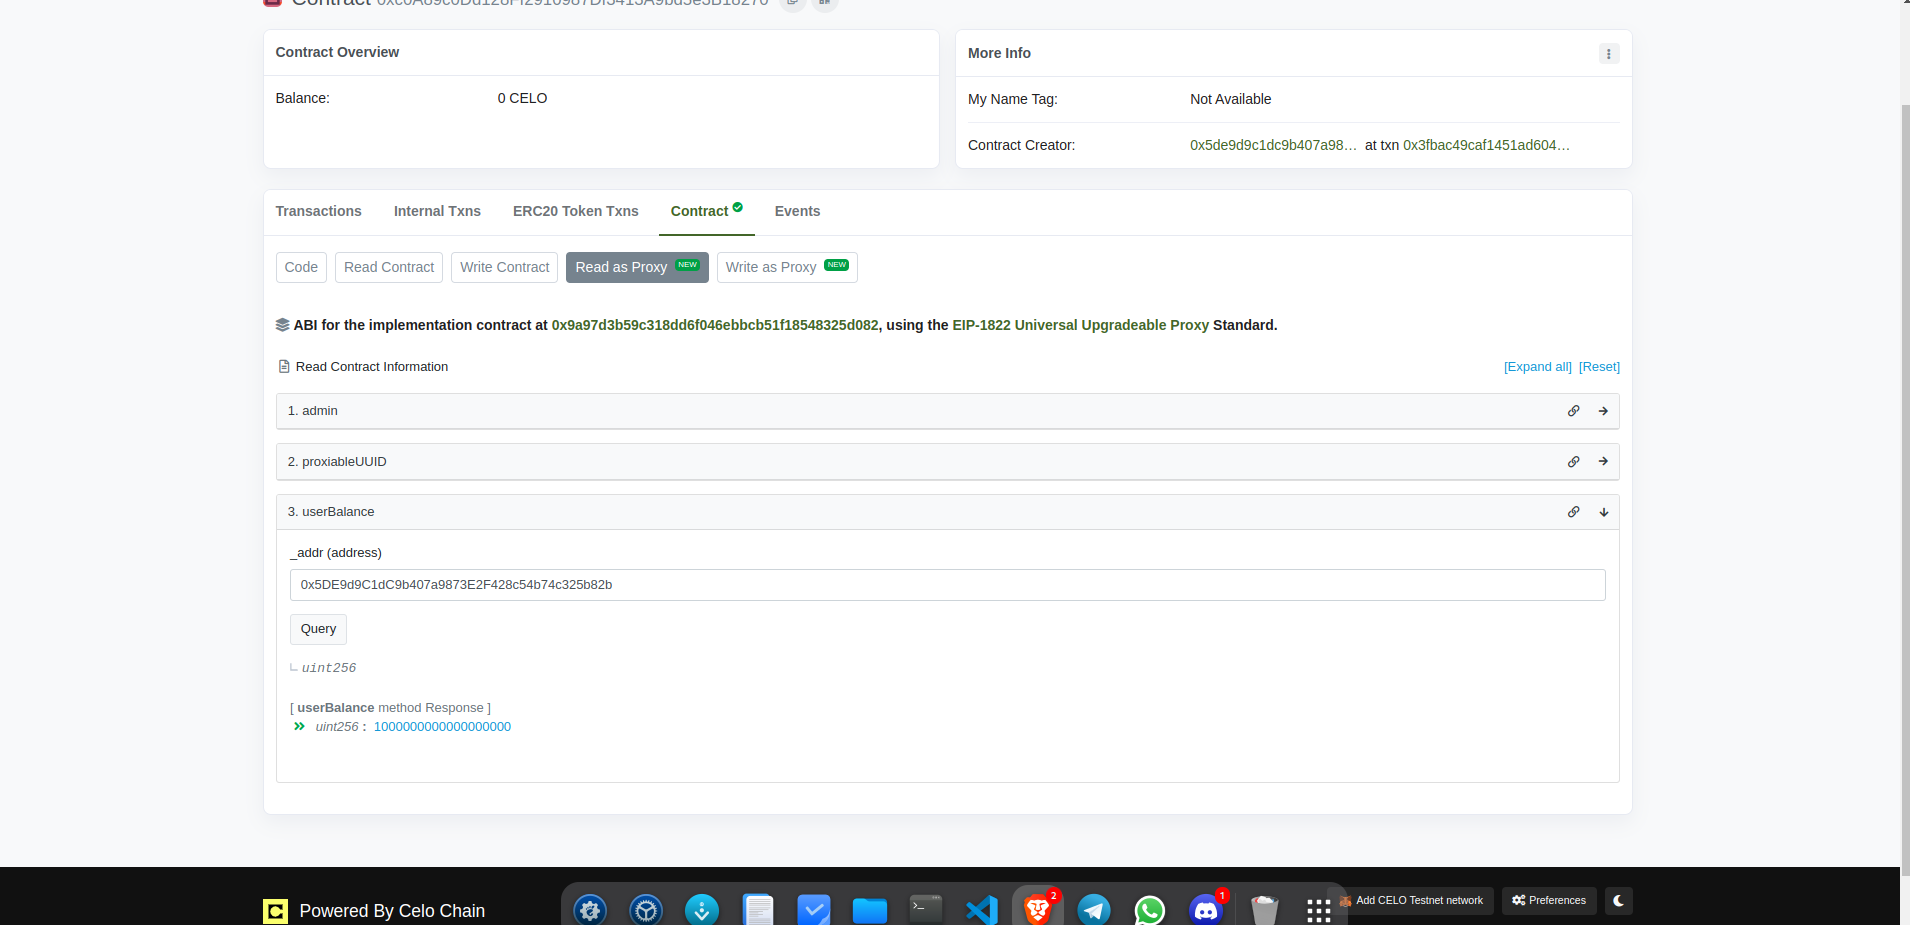This screenshot has width=1910, height=925.
Task: Open the Read Contract section
Action: point(389,267)
